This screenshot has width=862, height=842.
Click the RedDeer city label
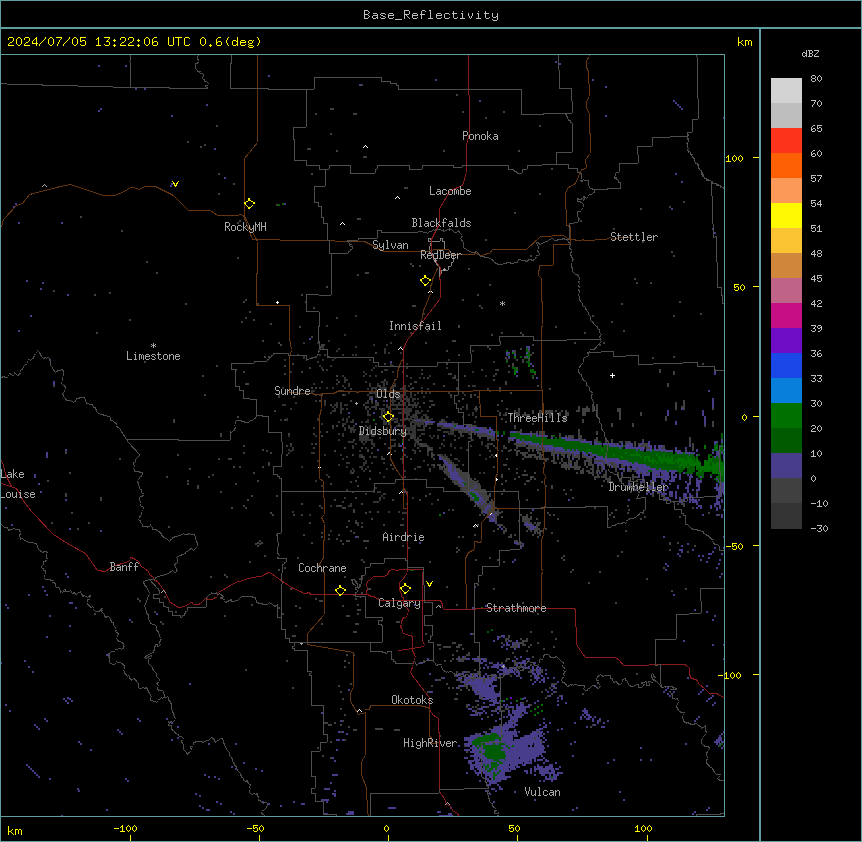coord(440,255)
